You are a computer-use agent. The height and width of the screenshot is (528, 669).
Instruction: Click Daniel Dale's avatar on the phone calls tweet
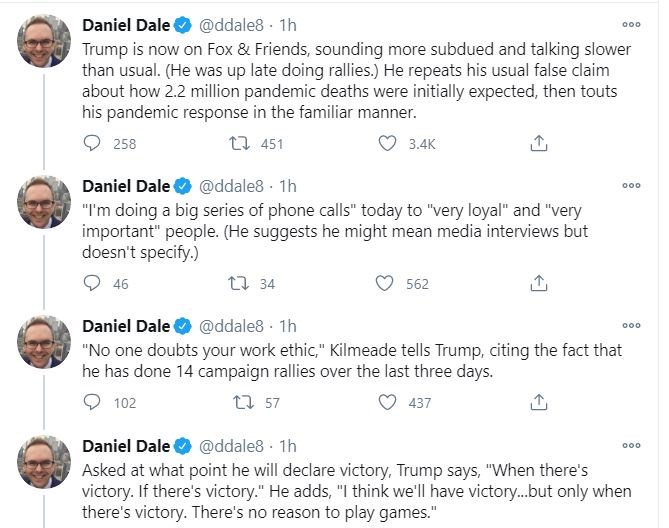coord(42,207)
